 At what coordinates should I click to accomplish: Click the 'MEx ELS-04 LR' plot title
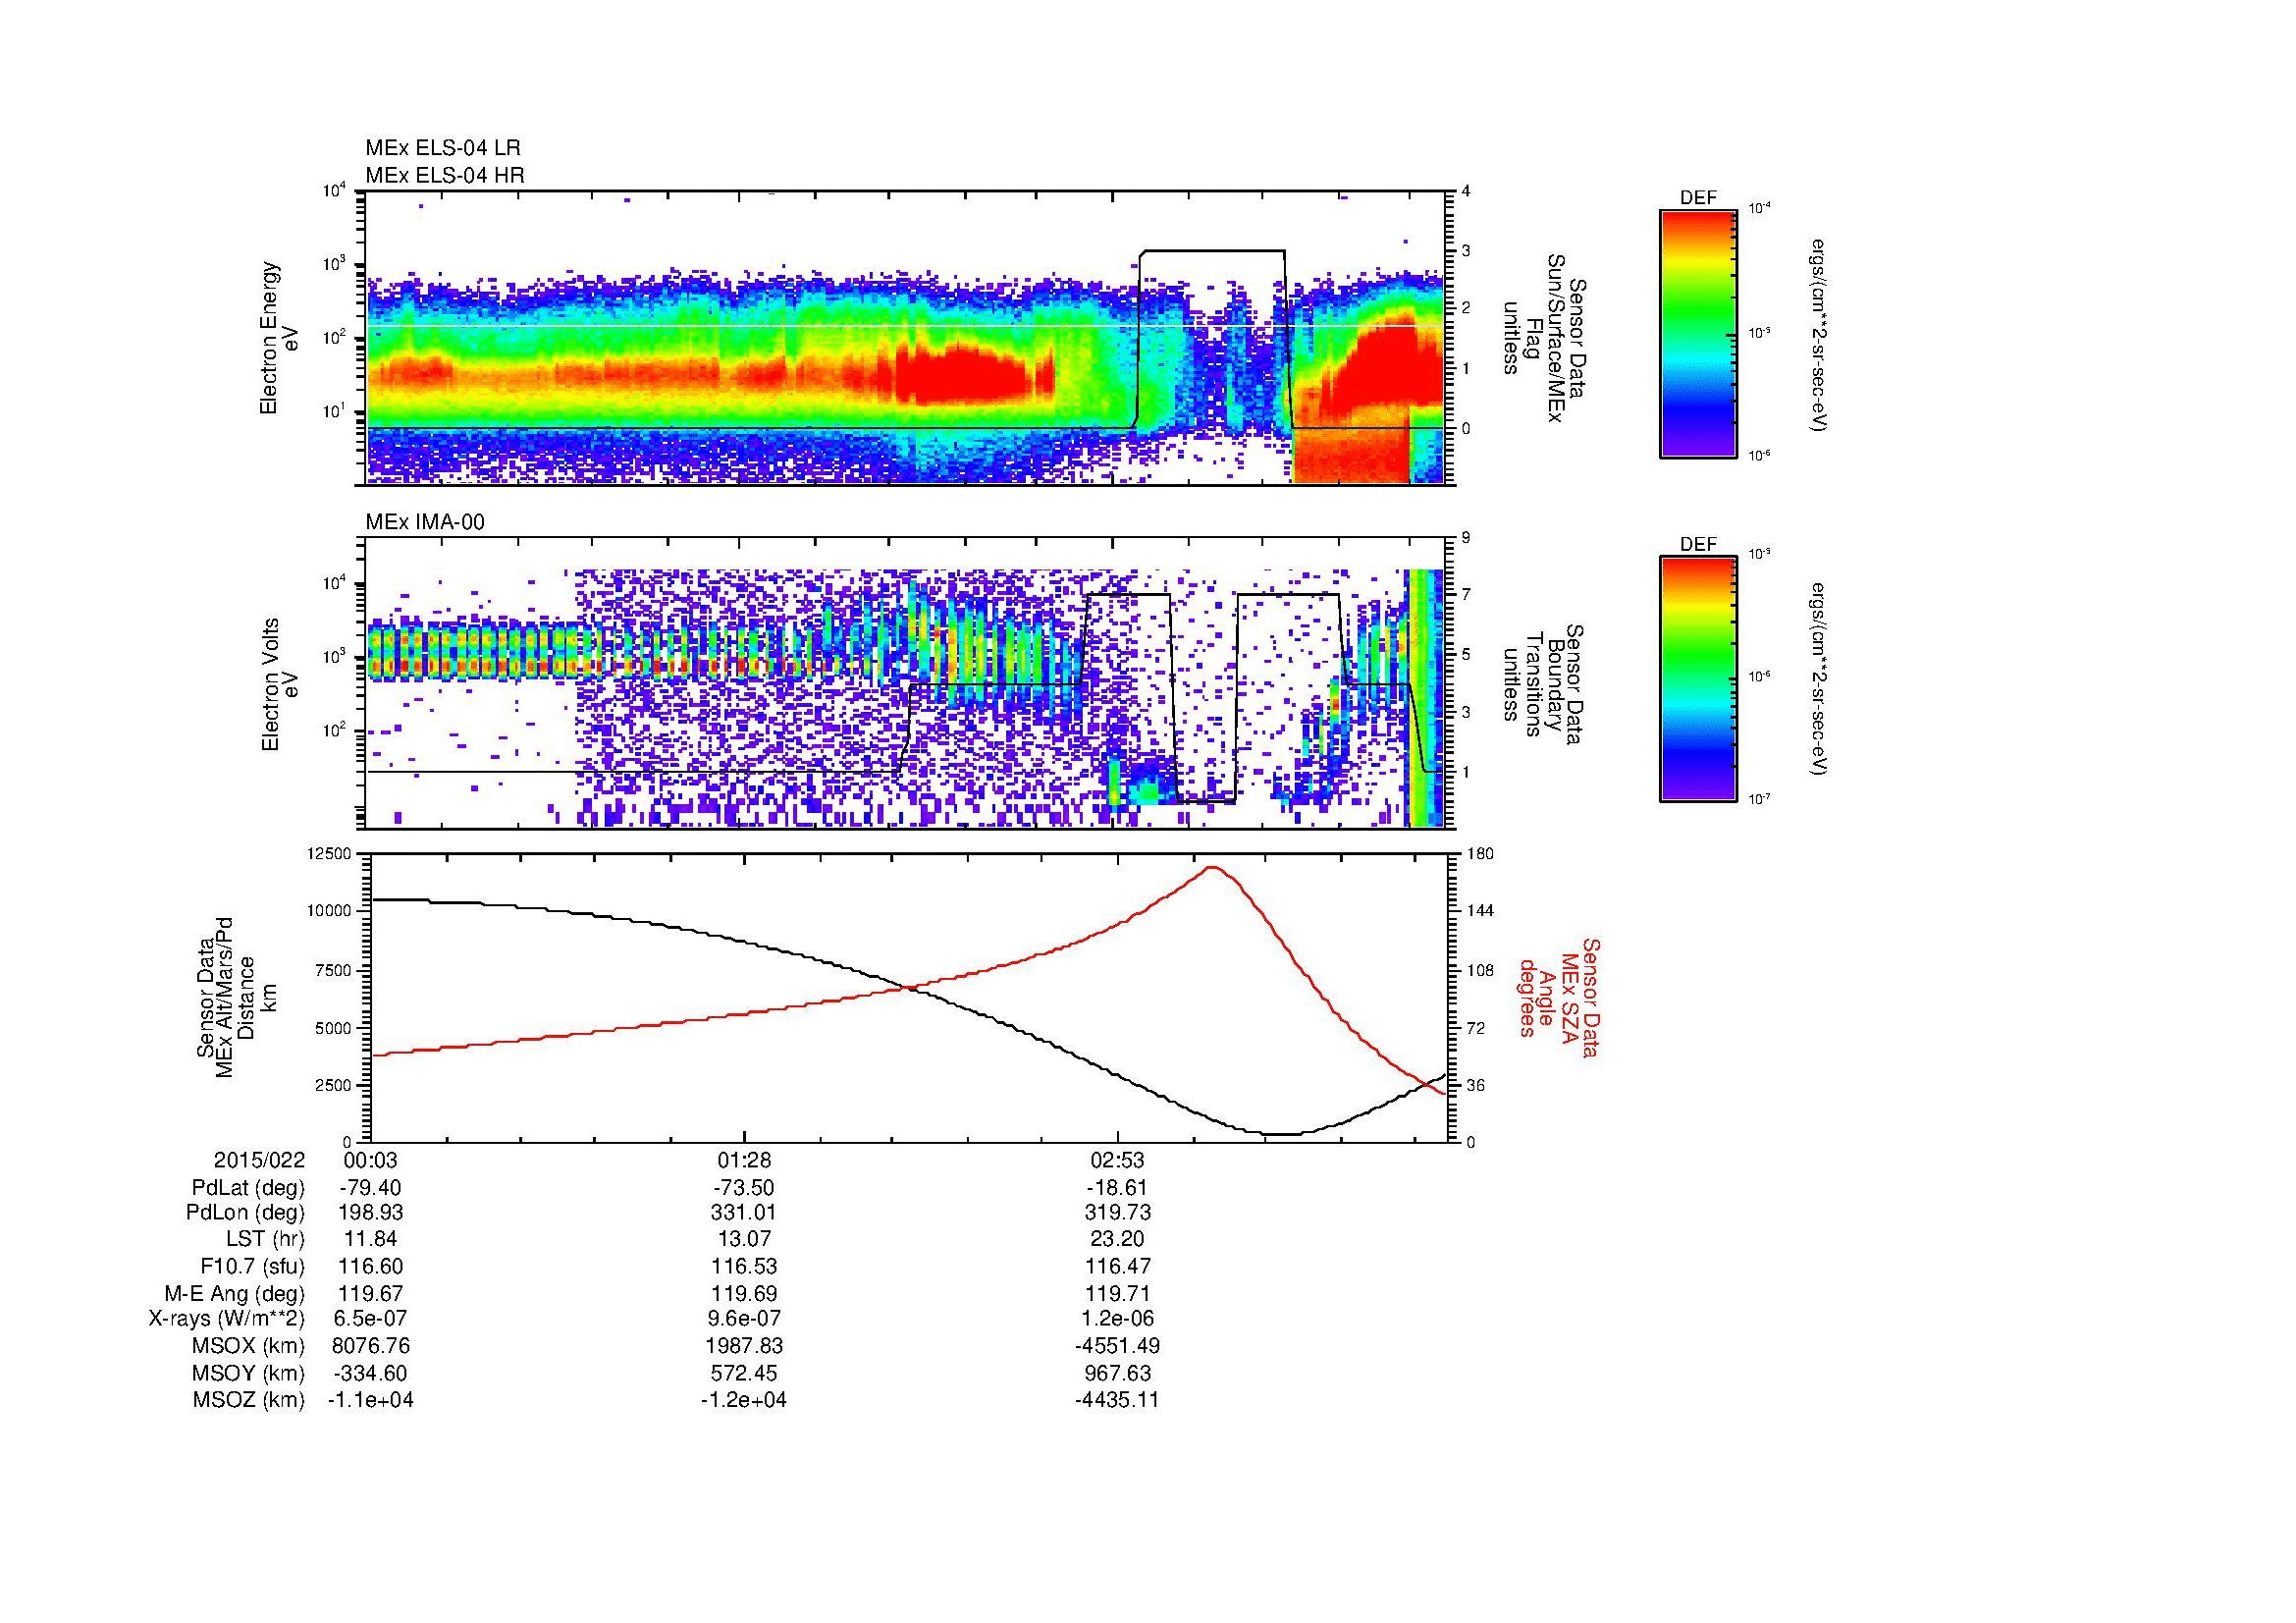click(x=443, y=148)
